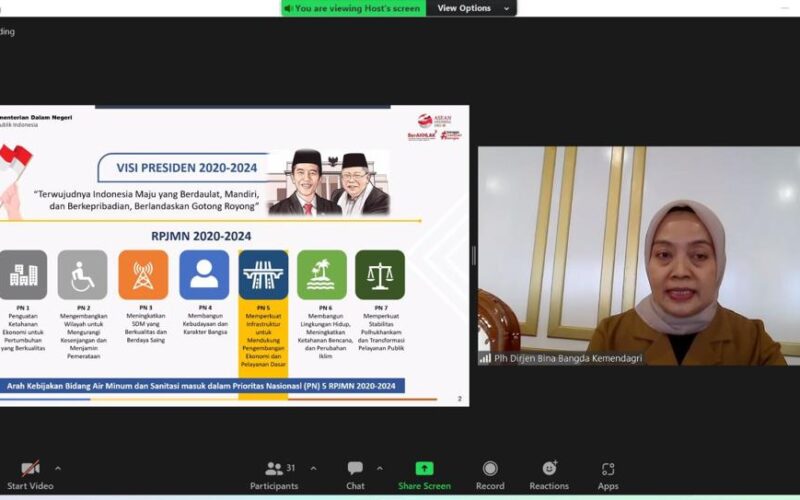Click the green Share Screen button
The image size is (800, 500).
[424, 475]
